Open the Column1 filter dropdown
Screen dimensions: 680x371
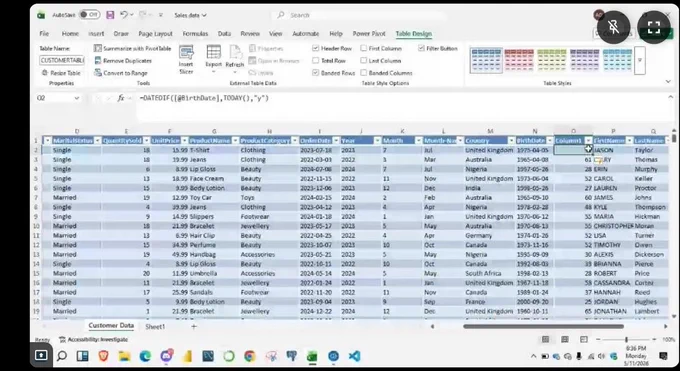588,141
